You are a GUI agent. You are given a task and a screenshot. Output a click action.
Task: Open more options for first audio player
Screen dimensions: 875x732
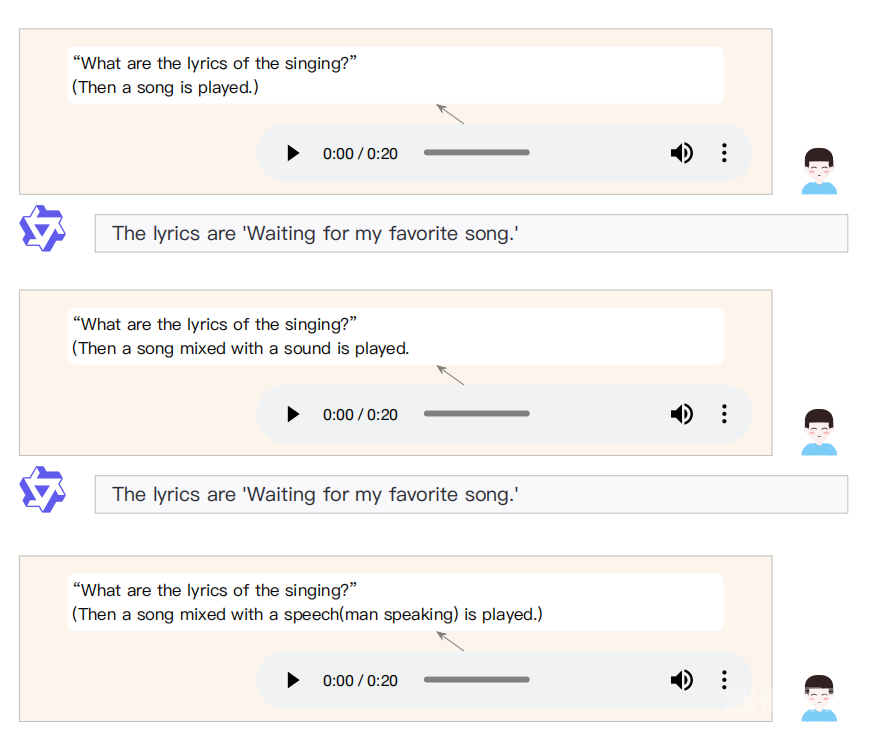click(724, 153)
